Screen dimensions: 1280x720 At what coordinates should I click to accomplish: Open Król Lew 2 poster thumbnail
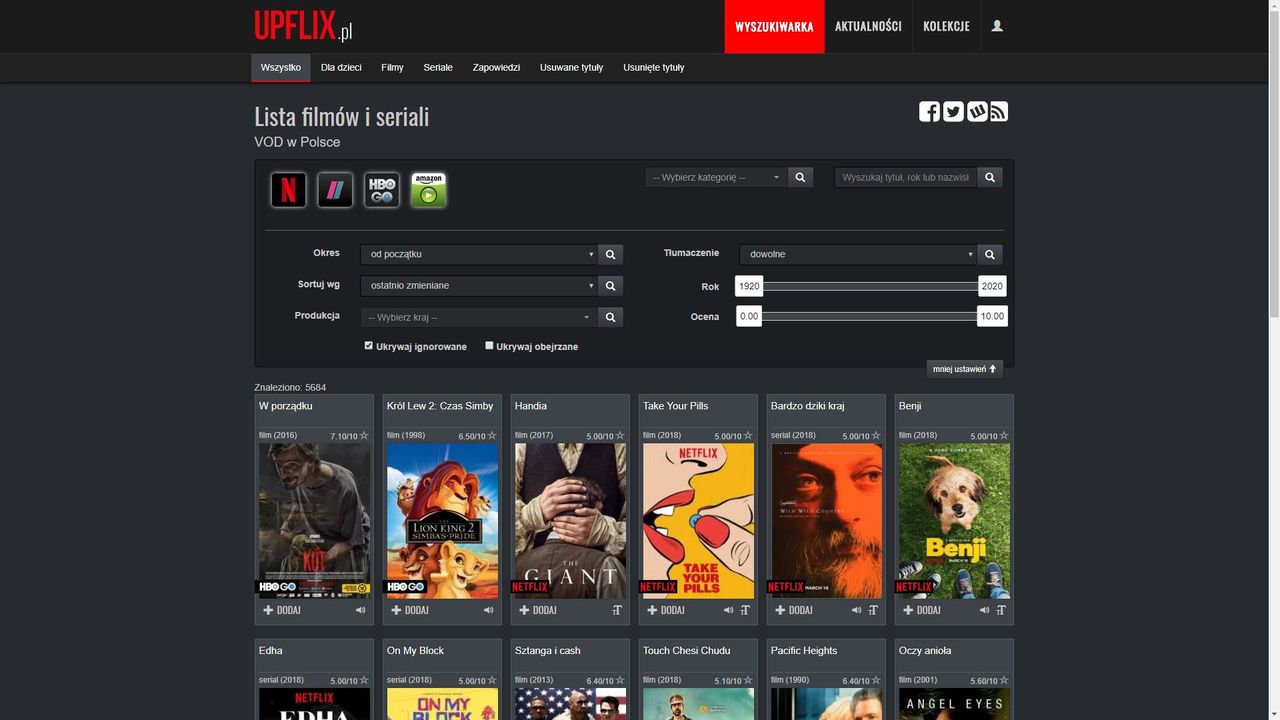(x=442, y=520)
